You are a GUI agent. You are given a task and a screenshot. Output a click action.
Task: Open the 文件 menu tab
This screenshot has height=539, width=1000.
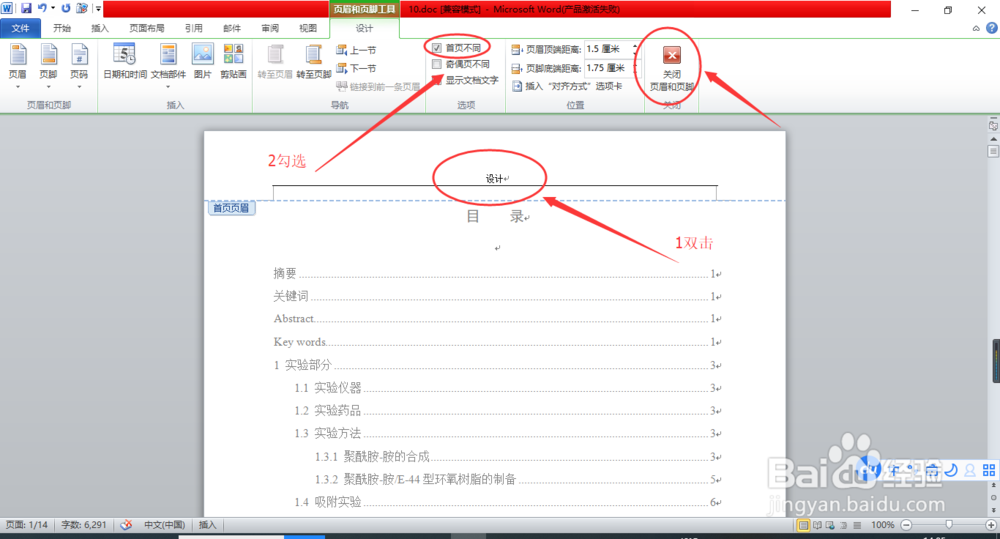tap(20, 28)
